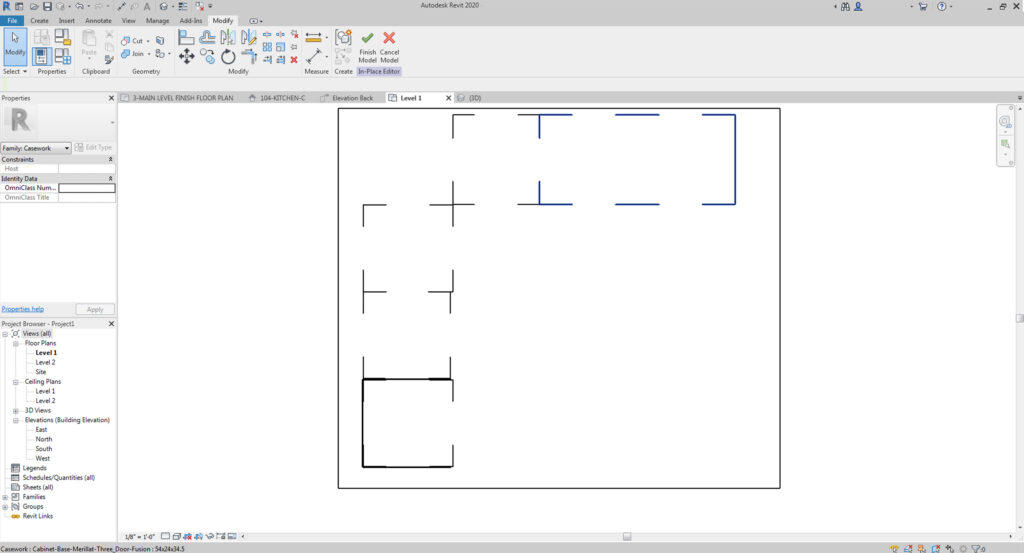Click the navigation wheel in view area
The image size is (1024, 553).
coord(1005,121)
